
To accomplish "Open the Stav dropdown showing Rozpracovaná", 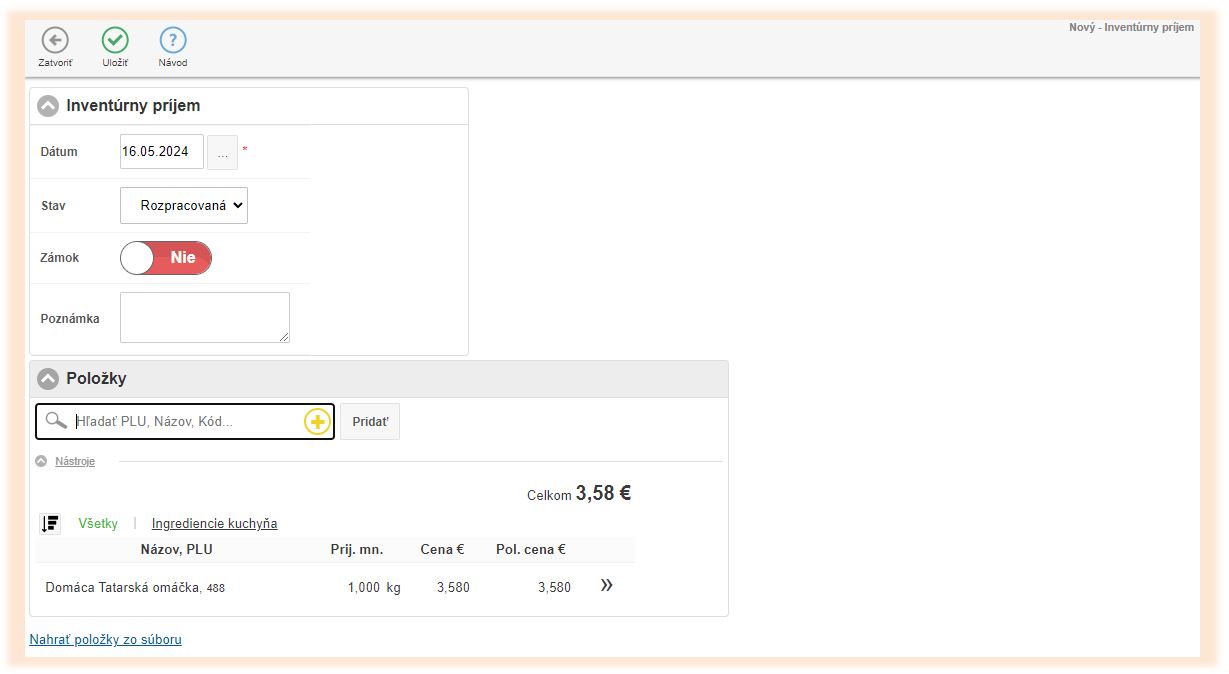I will [184, 205].
